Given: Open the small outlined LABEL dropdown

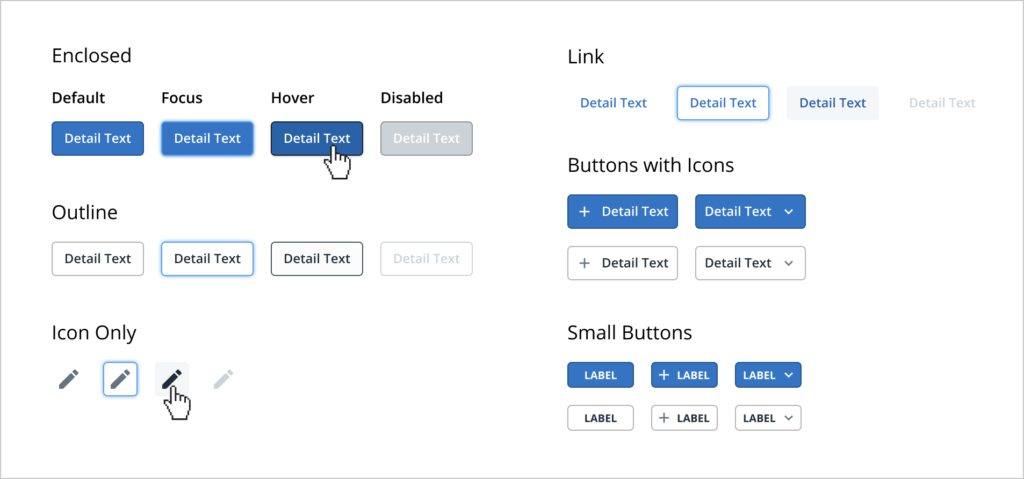Looking at the screenshot, I should 788,418.
